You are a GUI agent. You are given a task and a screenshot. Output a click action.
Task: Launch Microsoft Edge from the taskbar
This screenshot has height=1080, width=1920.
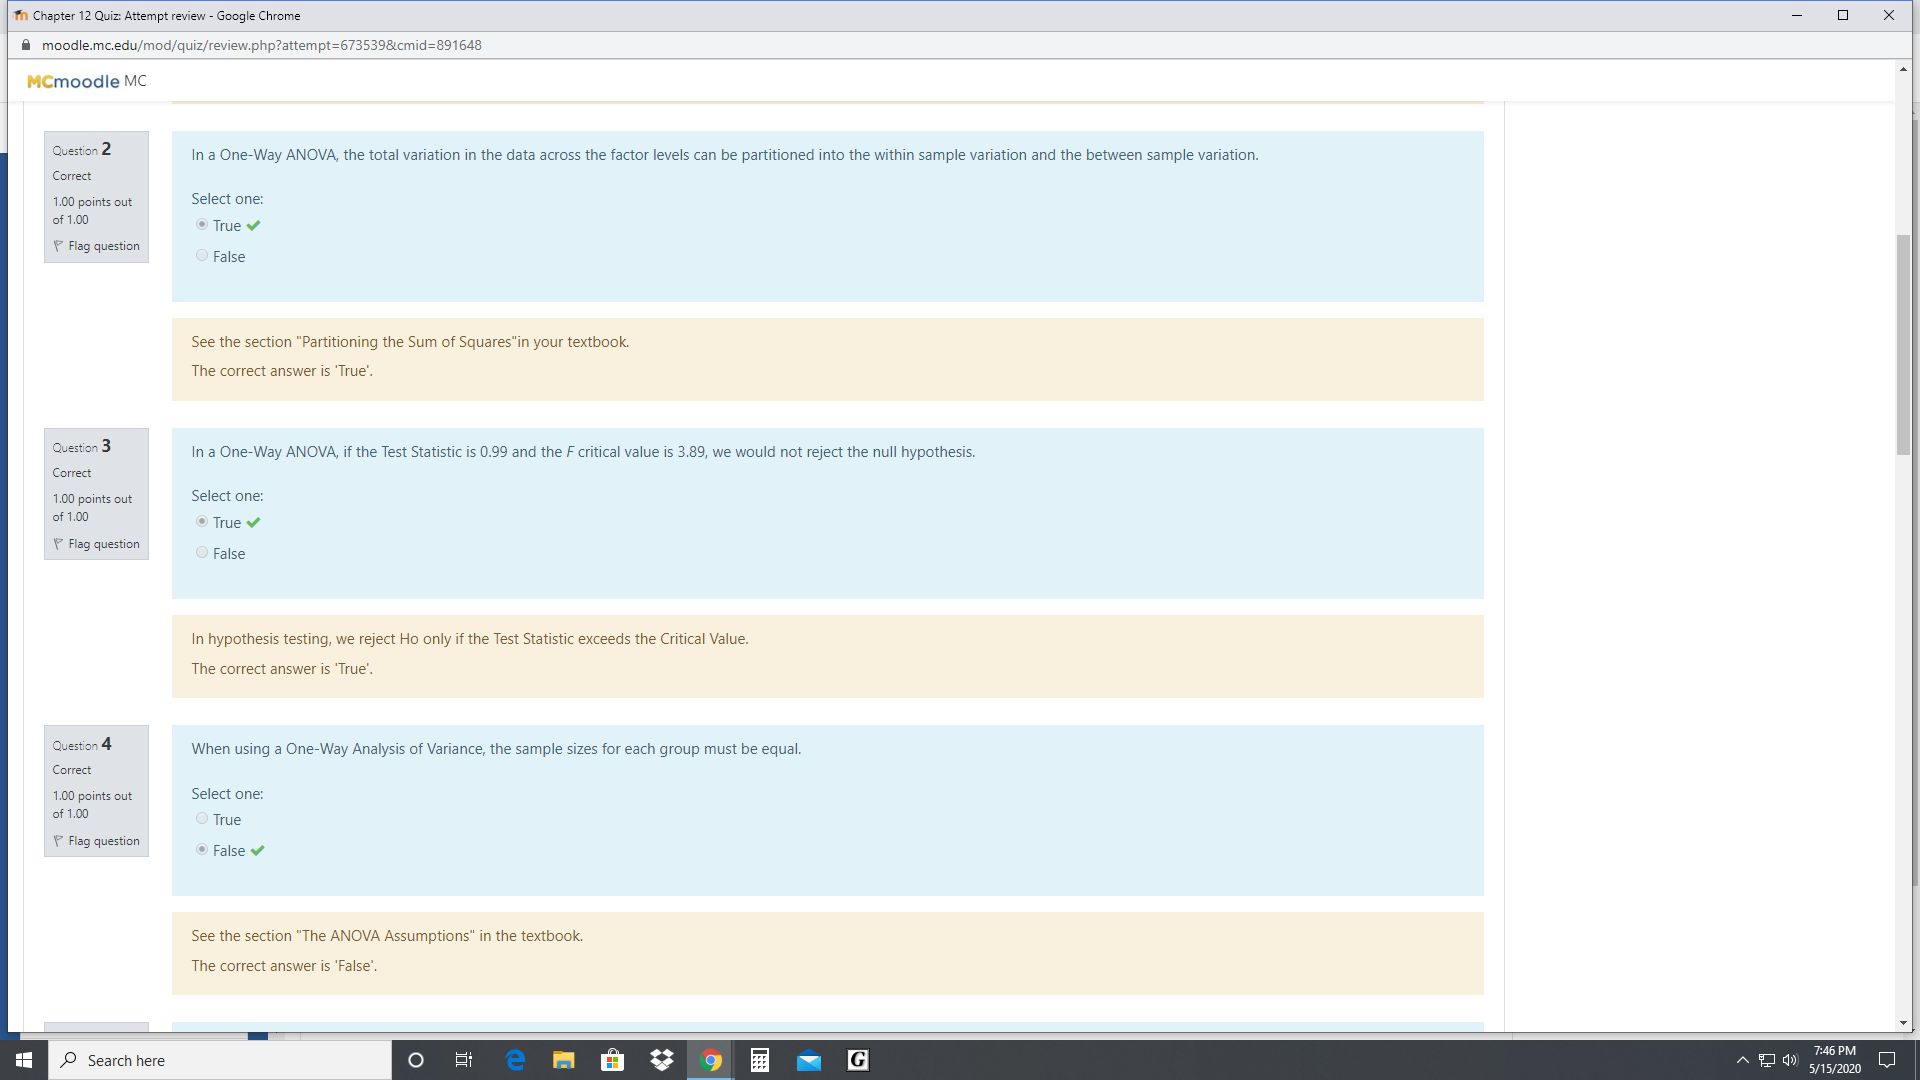pyautogui.click(x=514, y=1059)
